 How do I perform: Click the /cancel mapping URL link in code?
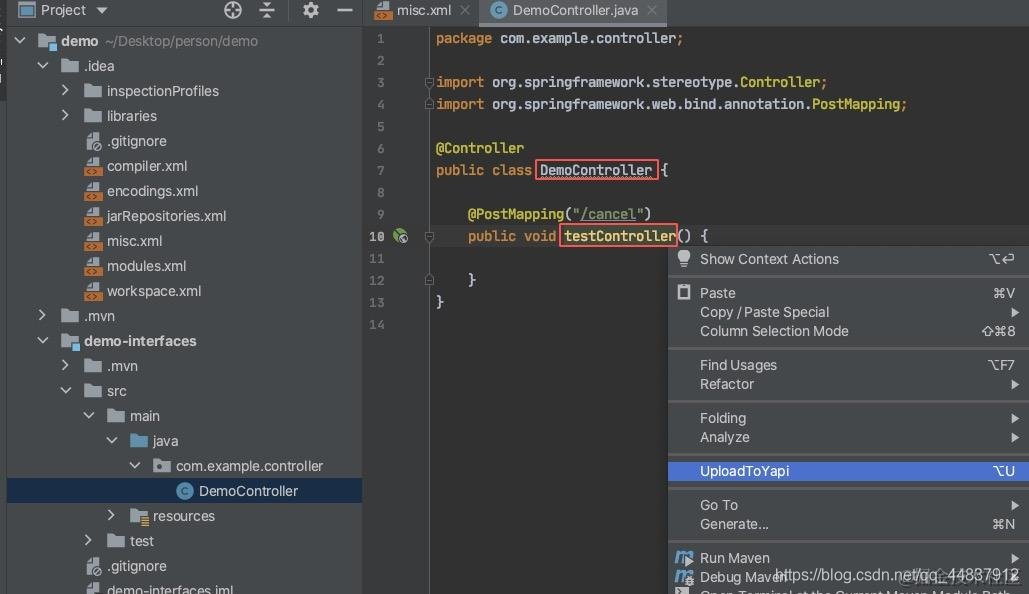pos(608,214)
